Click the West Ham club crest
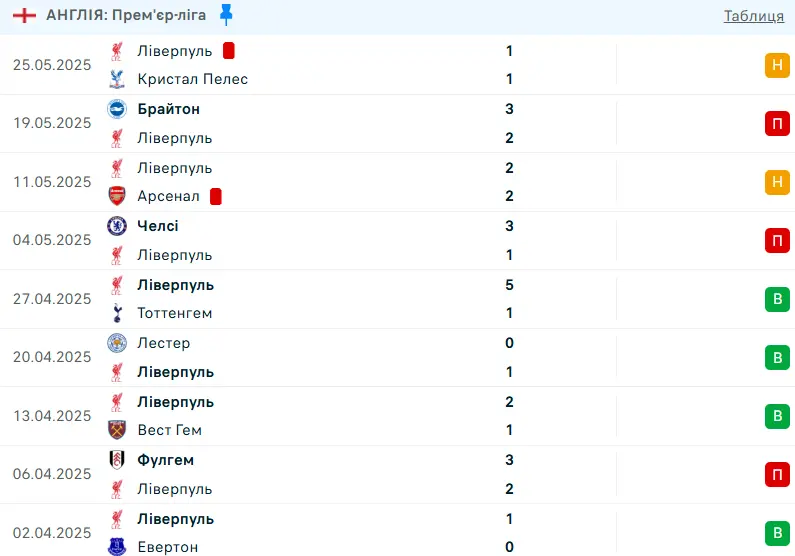The height and width of the screenshot is (556, 795). click(x=117, y=430)
